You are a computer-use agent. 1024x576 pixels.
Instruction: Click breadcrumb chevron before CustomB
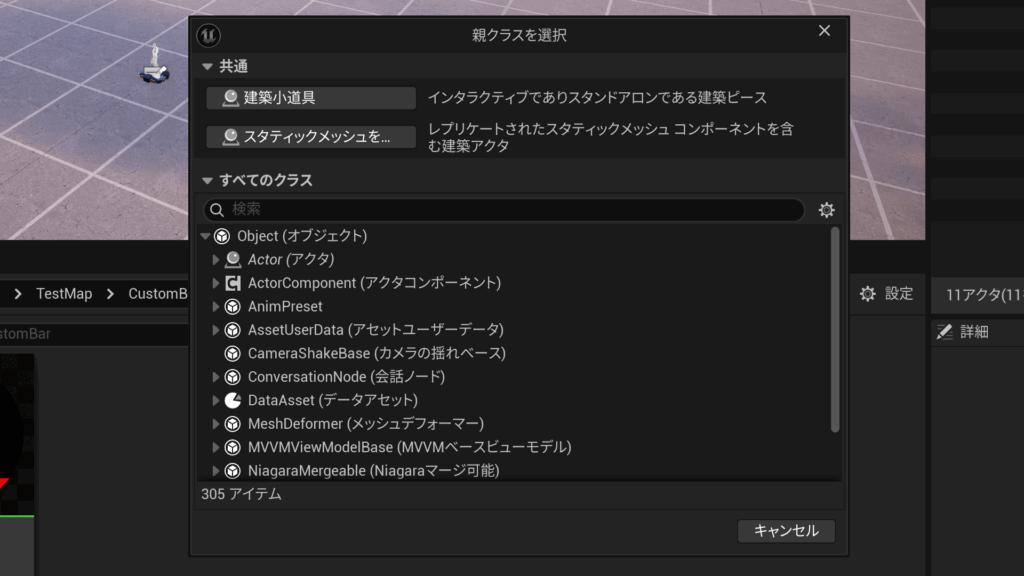click(x=110, y=294)
